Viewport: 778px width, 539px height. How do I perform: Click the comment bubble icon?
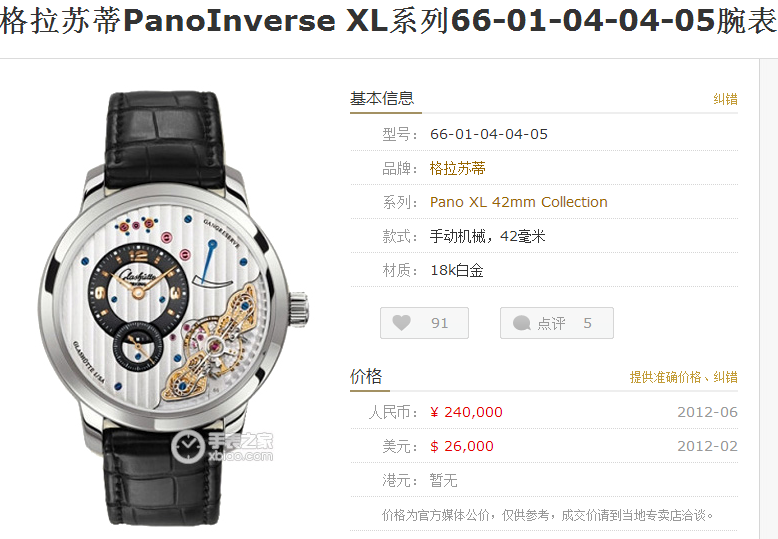pos(521,323)
